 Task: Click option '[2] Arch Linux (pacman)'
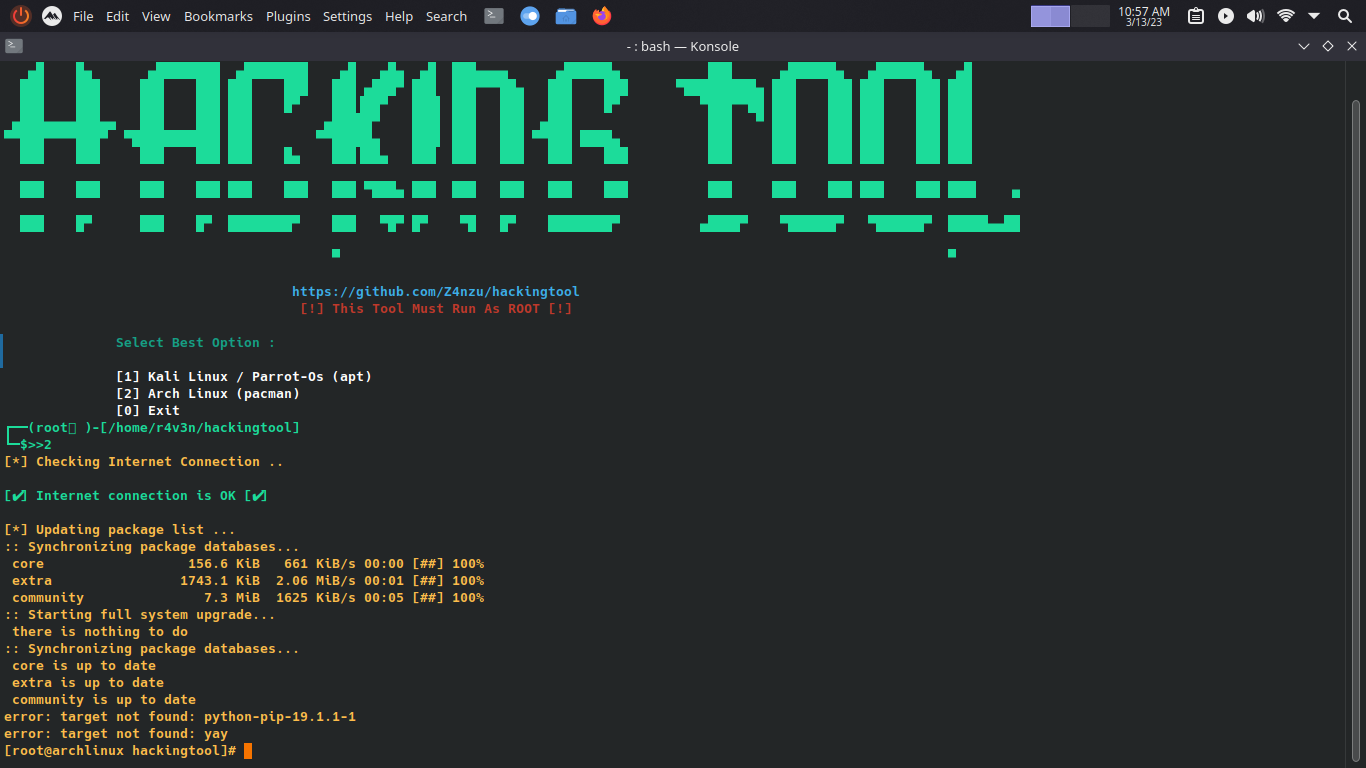(208, 394)
